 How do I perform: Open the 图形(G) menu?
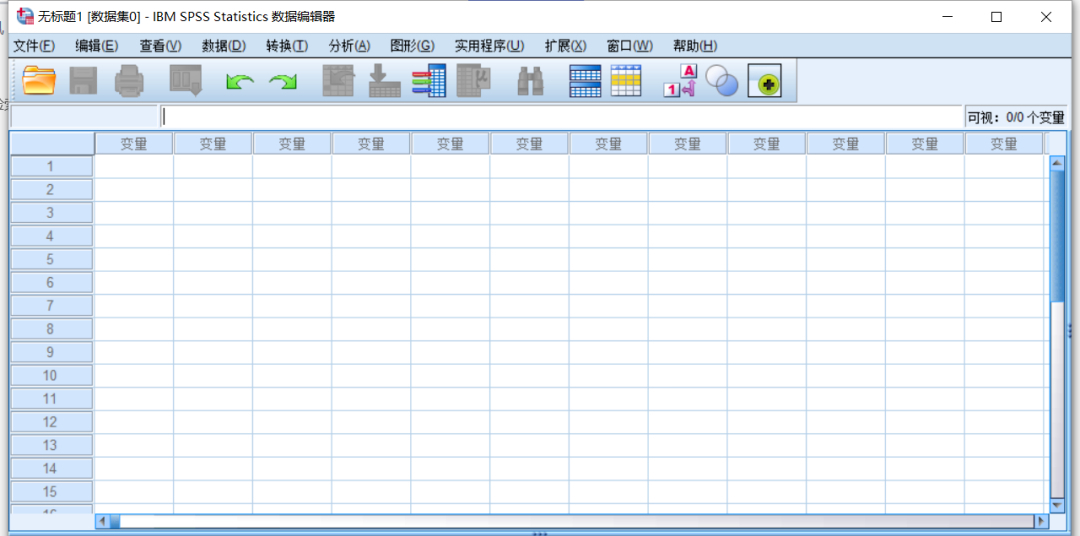412,46
